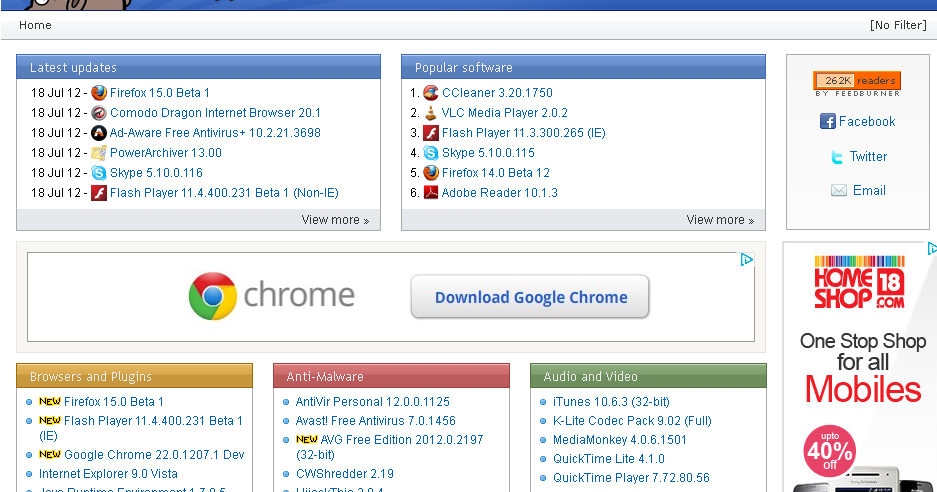Click the Flash Player icon beside 11.3.300.265 (IE)

point(431,133)
